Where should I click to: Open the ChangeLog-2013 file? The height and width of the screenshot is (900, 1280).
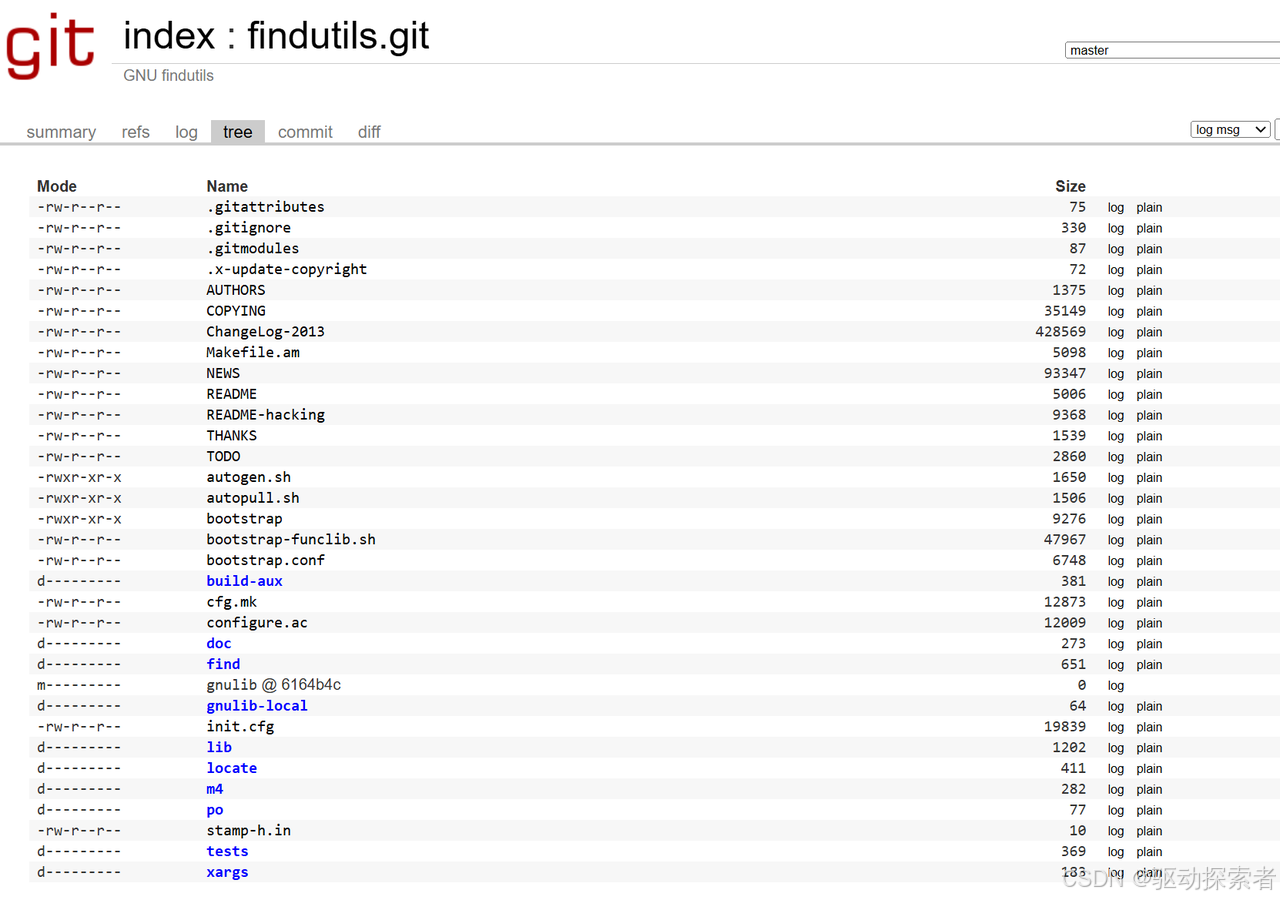pos(266,331)
